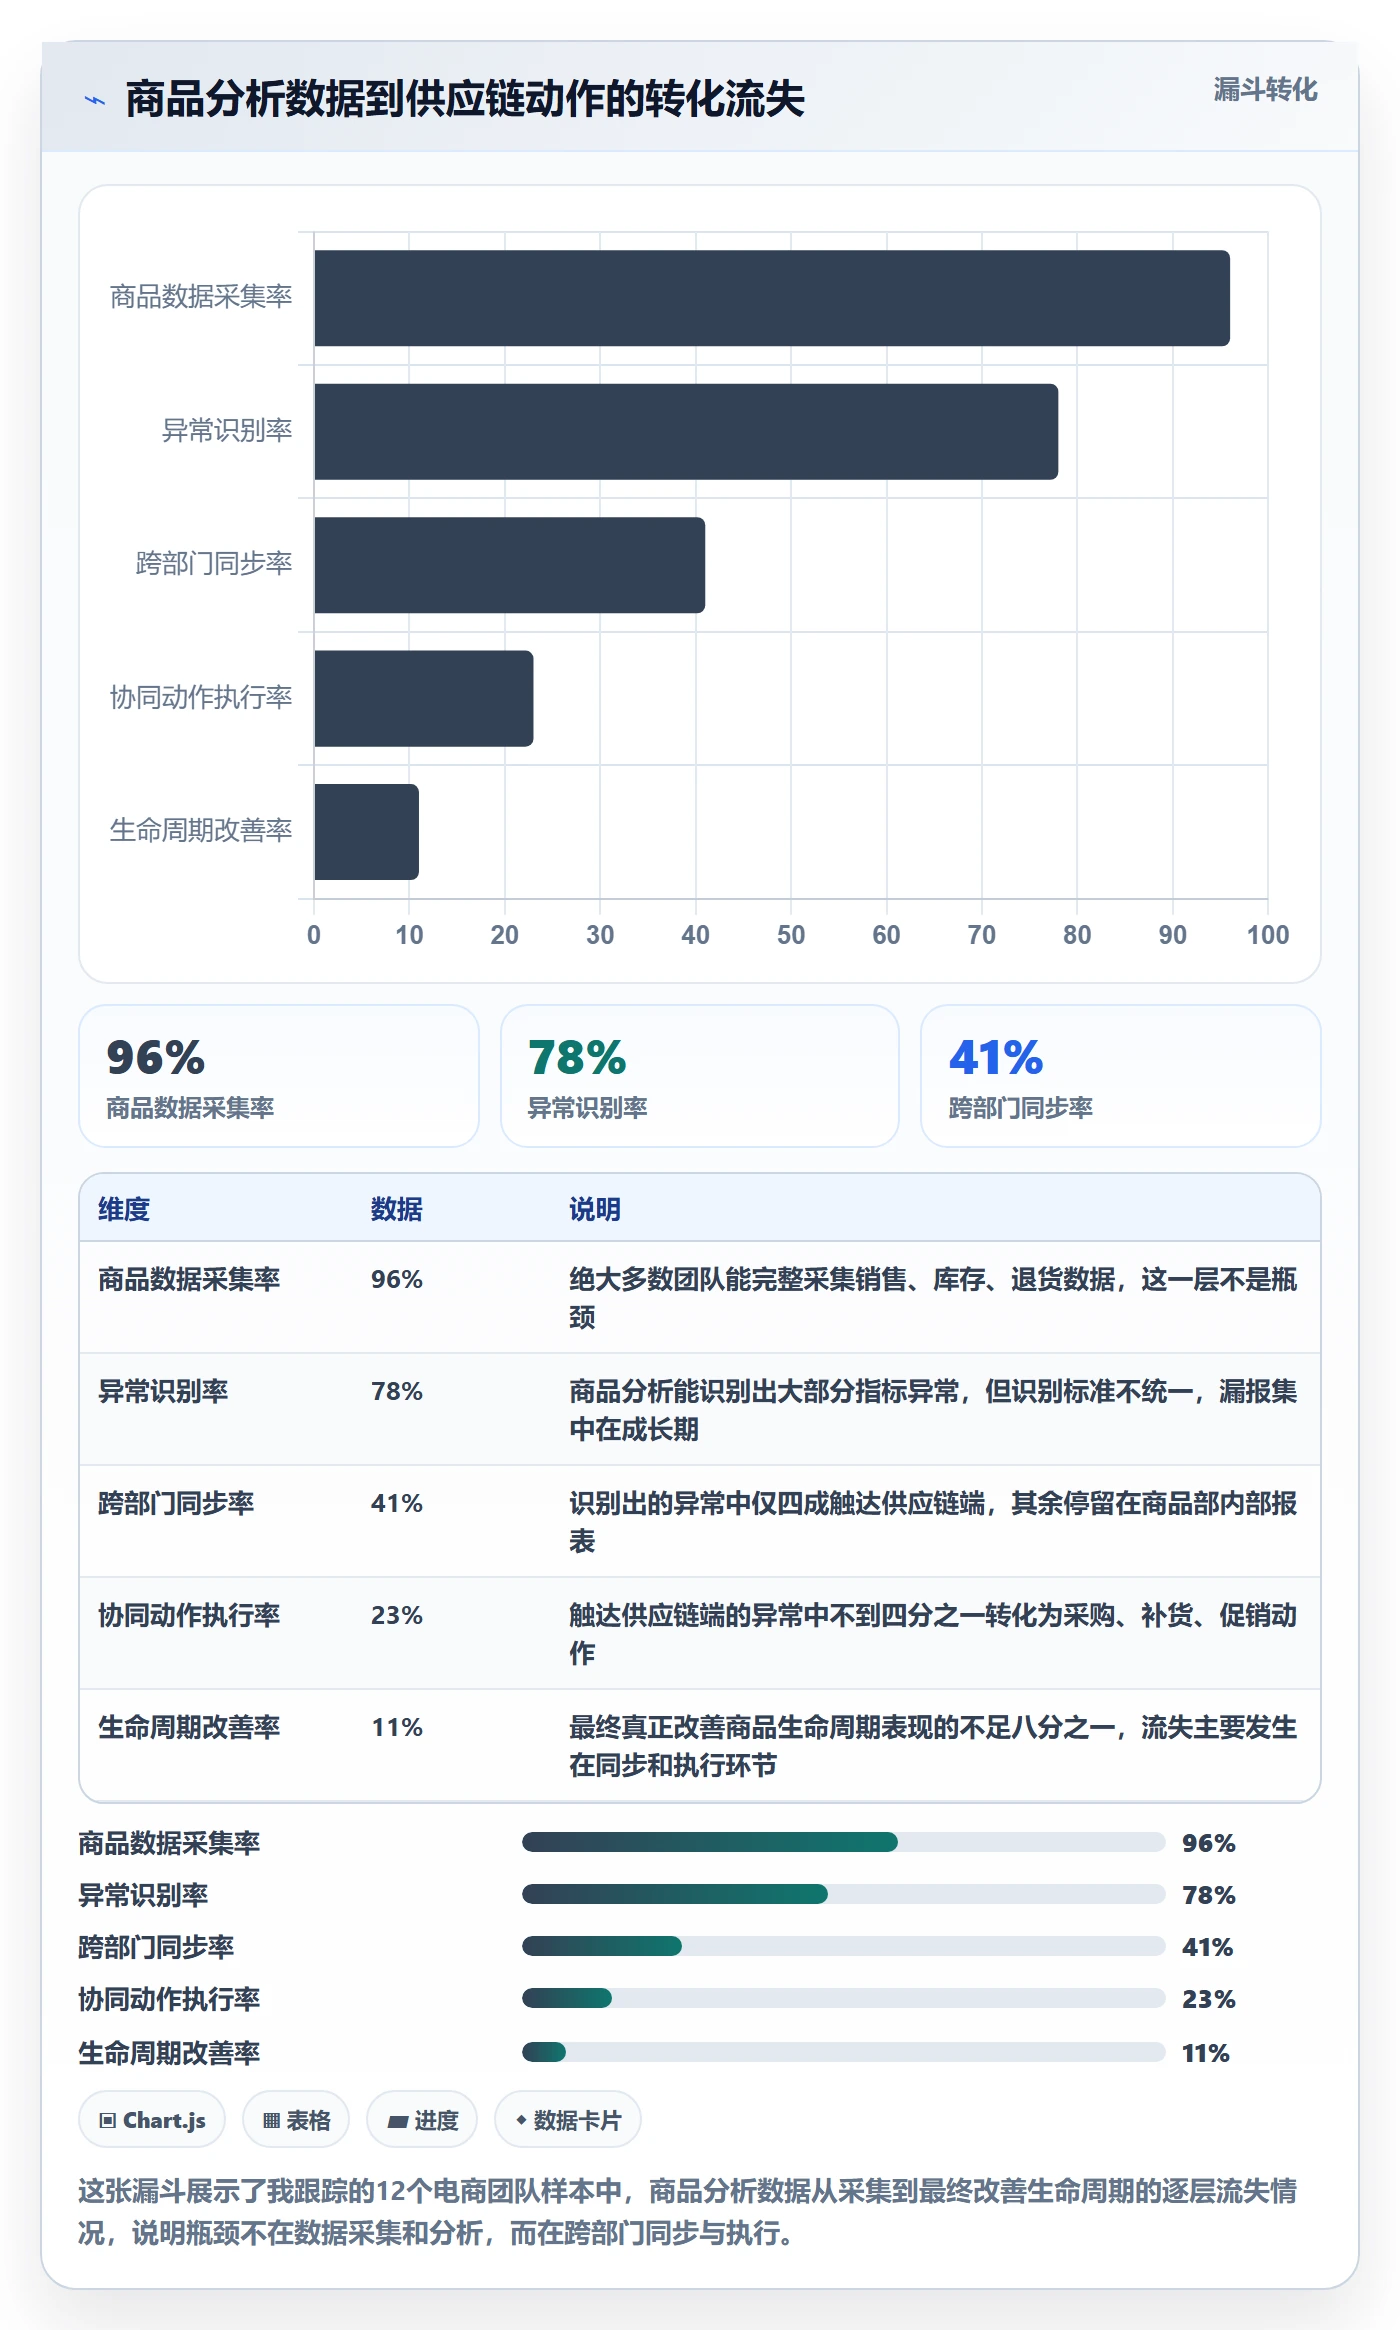Click the 41% value in the table
1400x2330 pixels.
(x=397, y=1503)
